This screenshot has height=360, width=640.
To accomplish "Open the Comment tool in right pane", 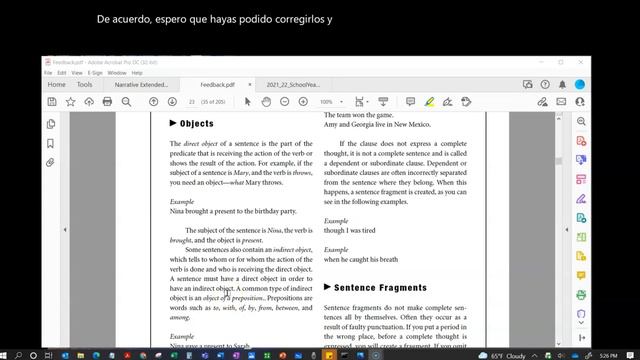I will pos(581,276).
